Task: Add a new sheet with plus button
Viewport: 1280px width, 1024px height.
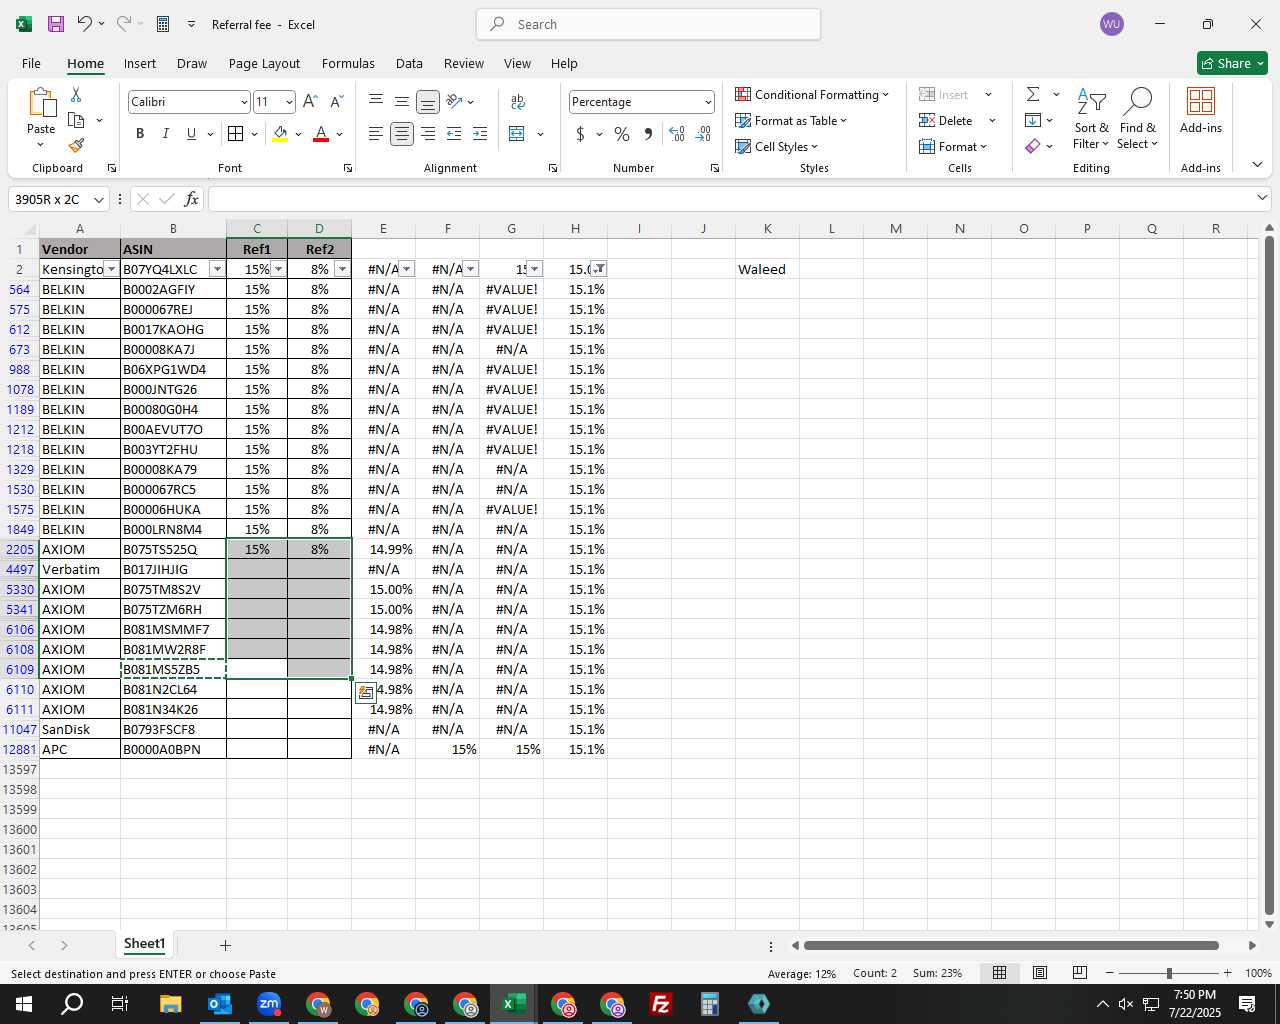Action: [225, 945]
